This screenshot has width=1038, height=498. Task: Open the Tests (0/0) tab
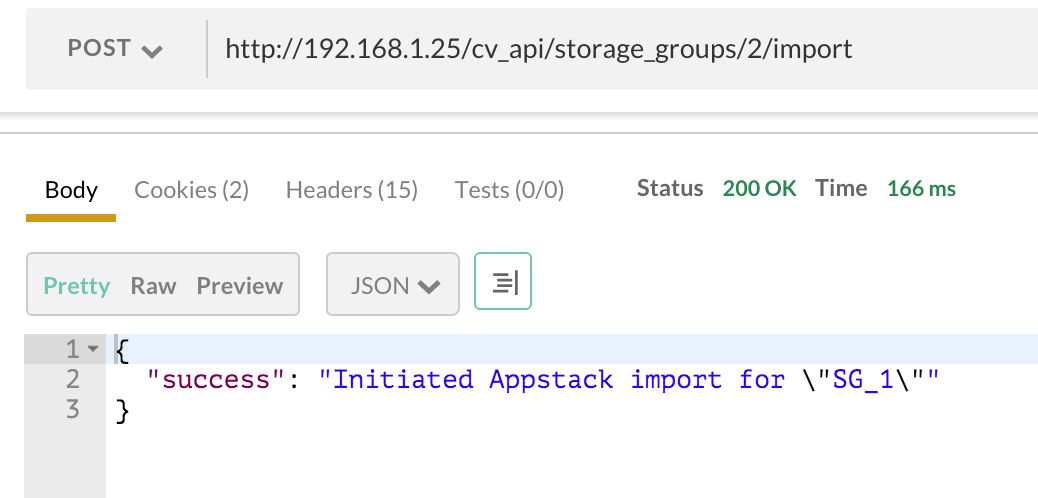(509, 190)
